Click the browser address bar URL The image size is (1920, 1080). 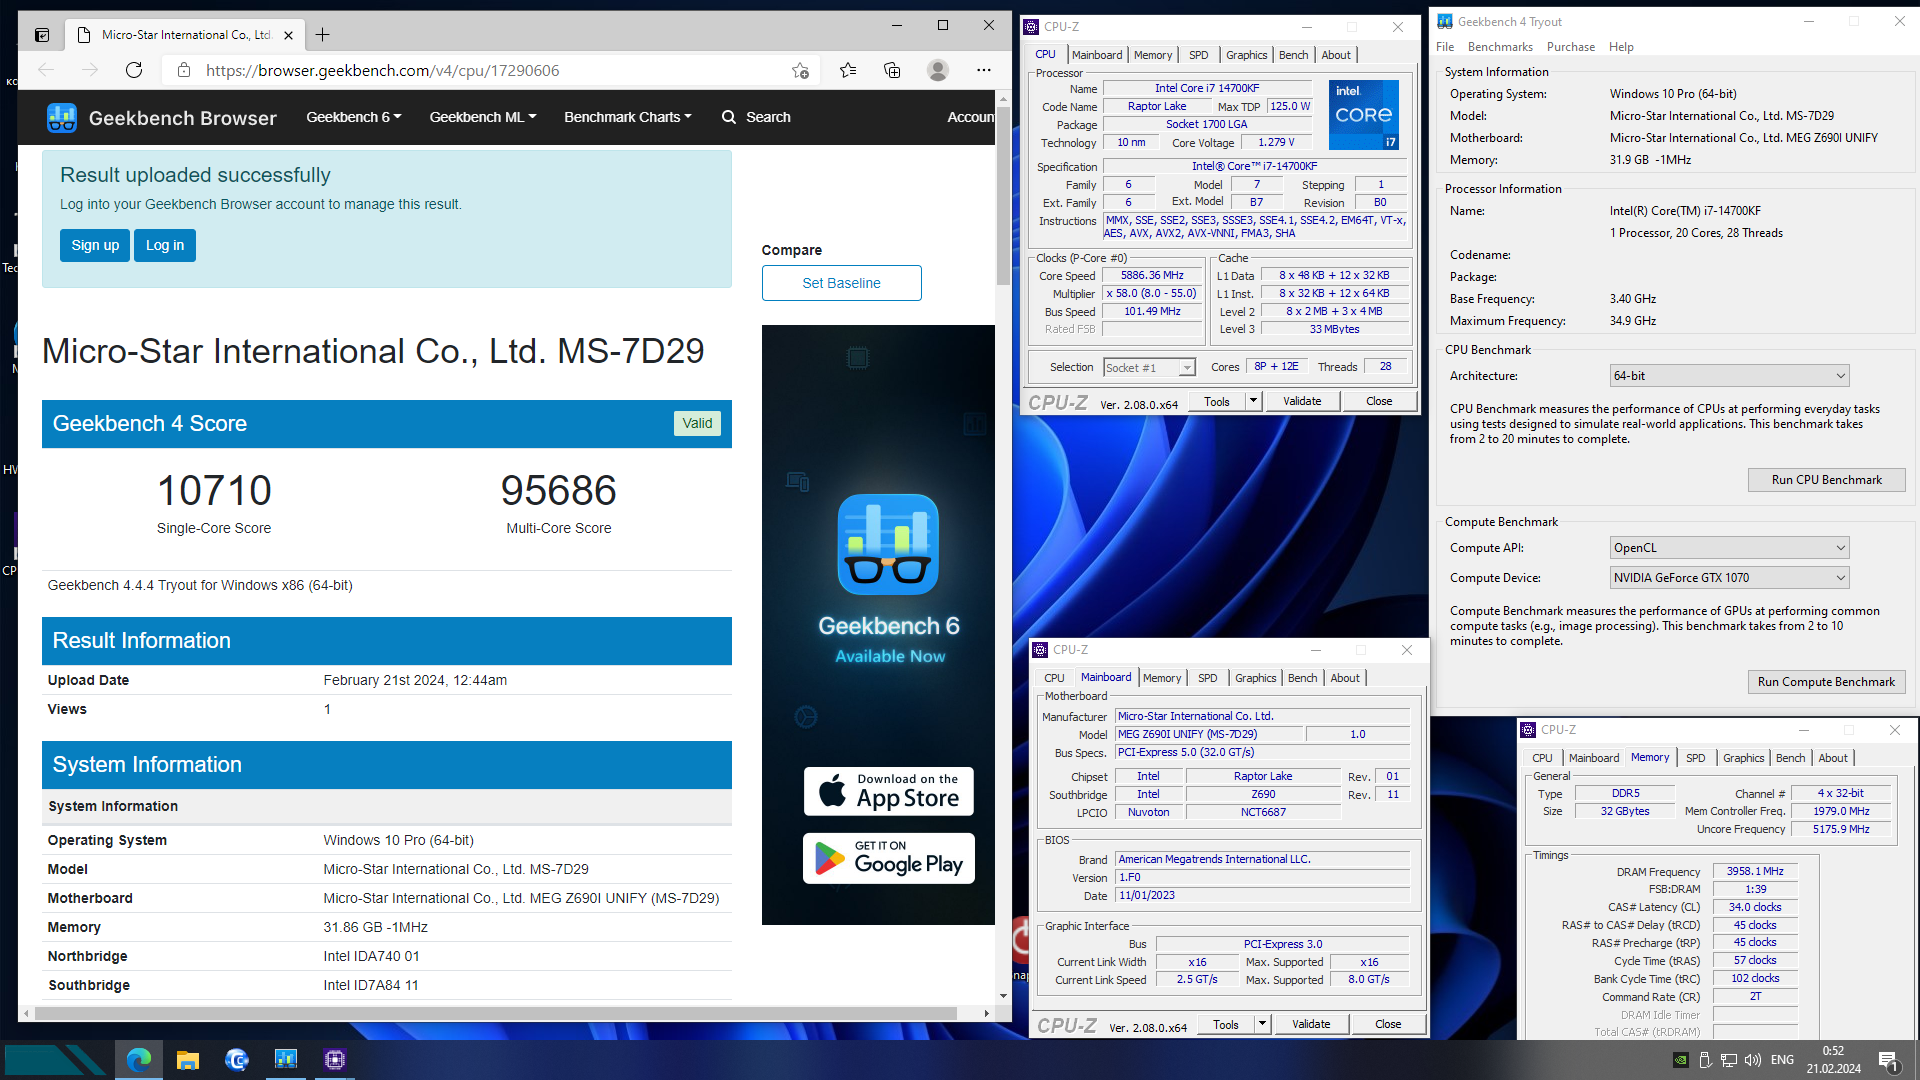383,70
